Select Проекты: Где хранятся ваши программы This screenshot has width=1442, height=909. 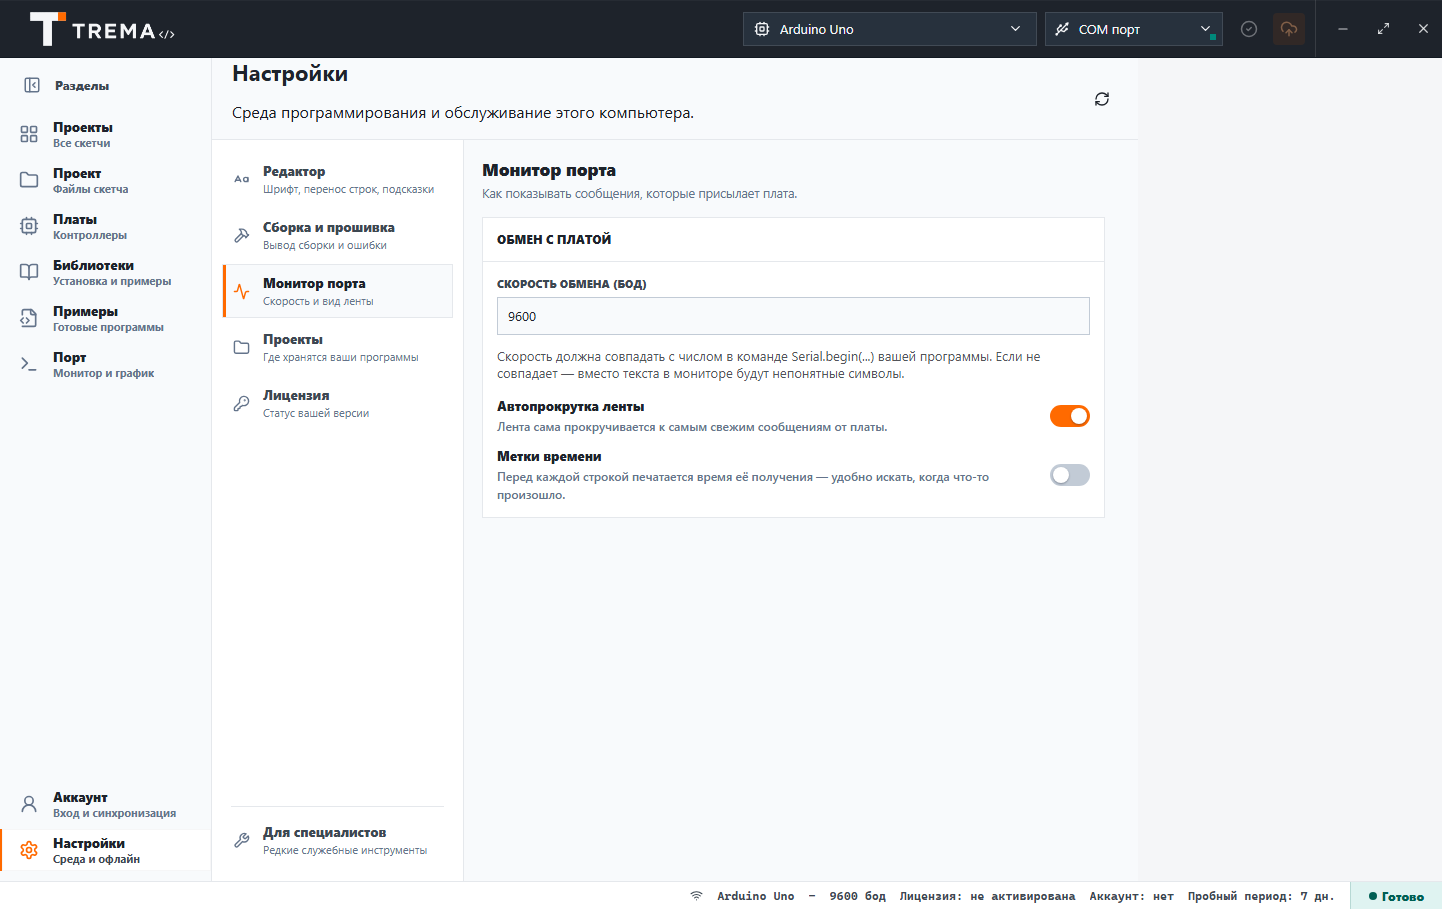338,347
